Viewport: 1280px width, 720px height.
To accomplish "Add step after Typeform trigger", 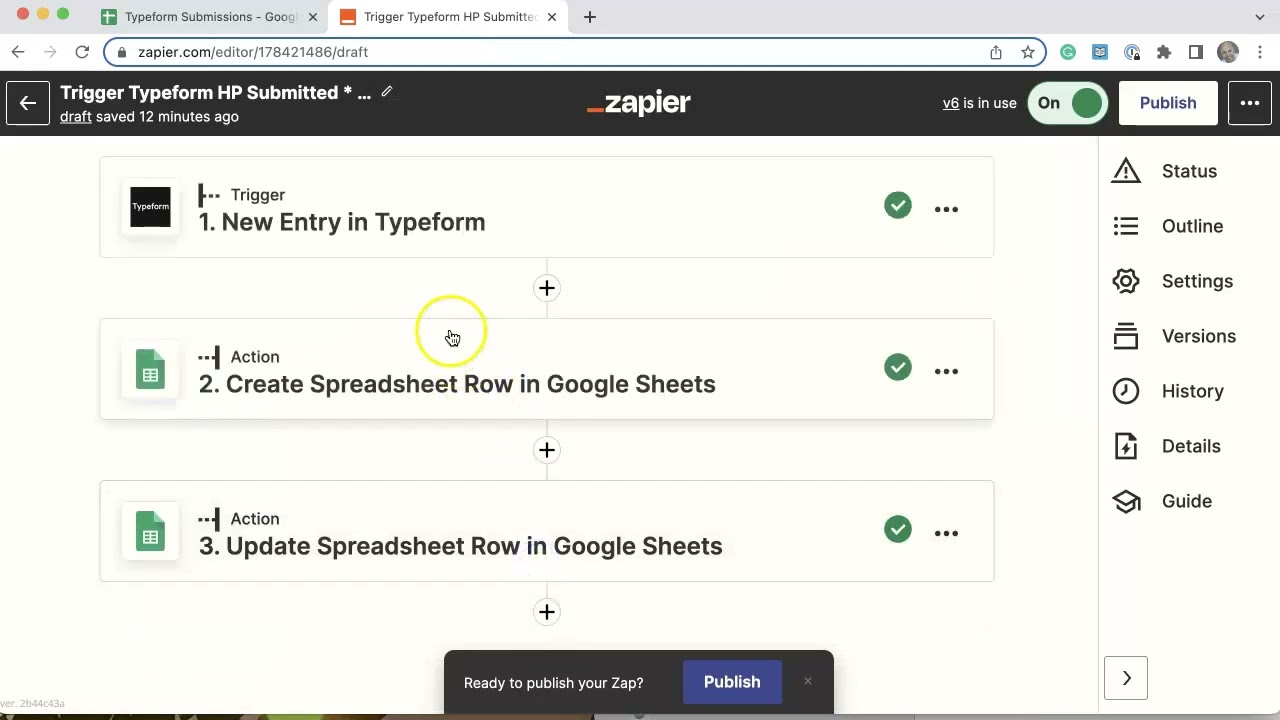I will [x=547, y=288].
